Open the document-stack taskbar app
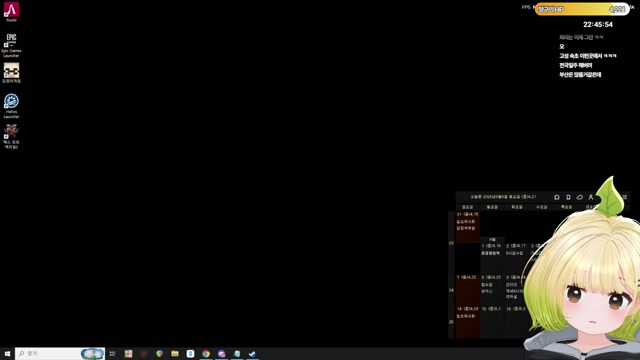The width and height of the screenshot is (640, 360). pyautogui.click(x=237, y=353)
